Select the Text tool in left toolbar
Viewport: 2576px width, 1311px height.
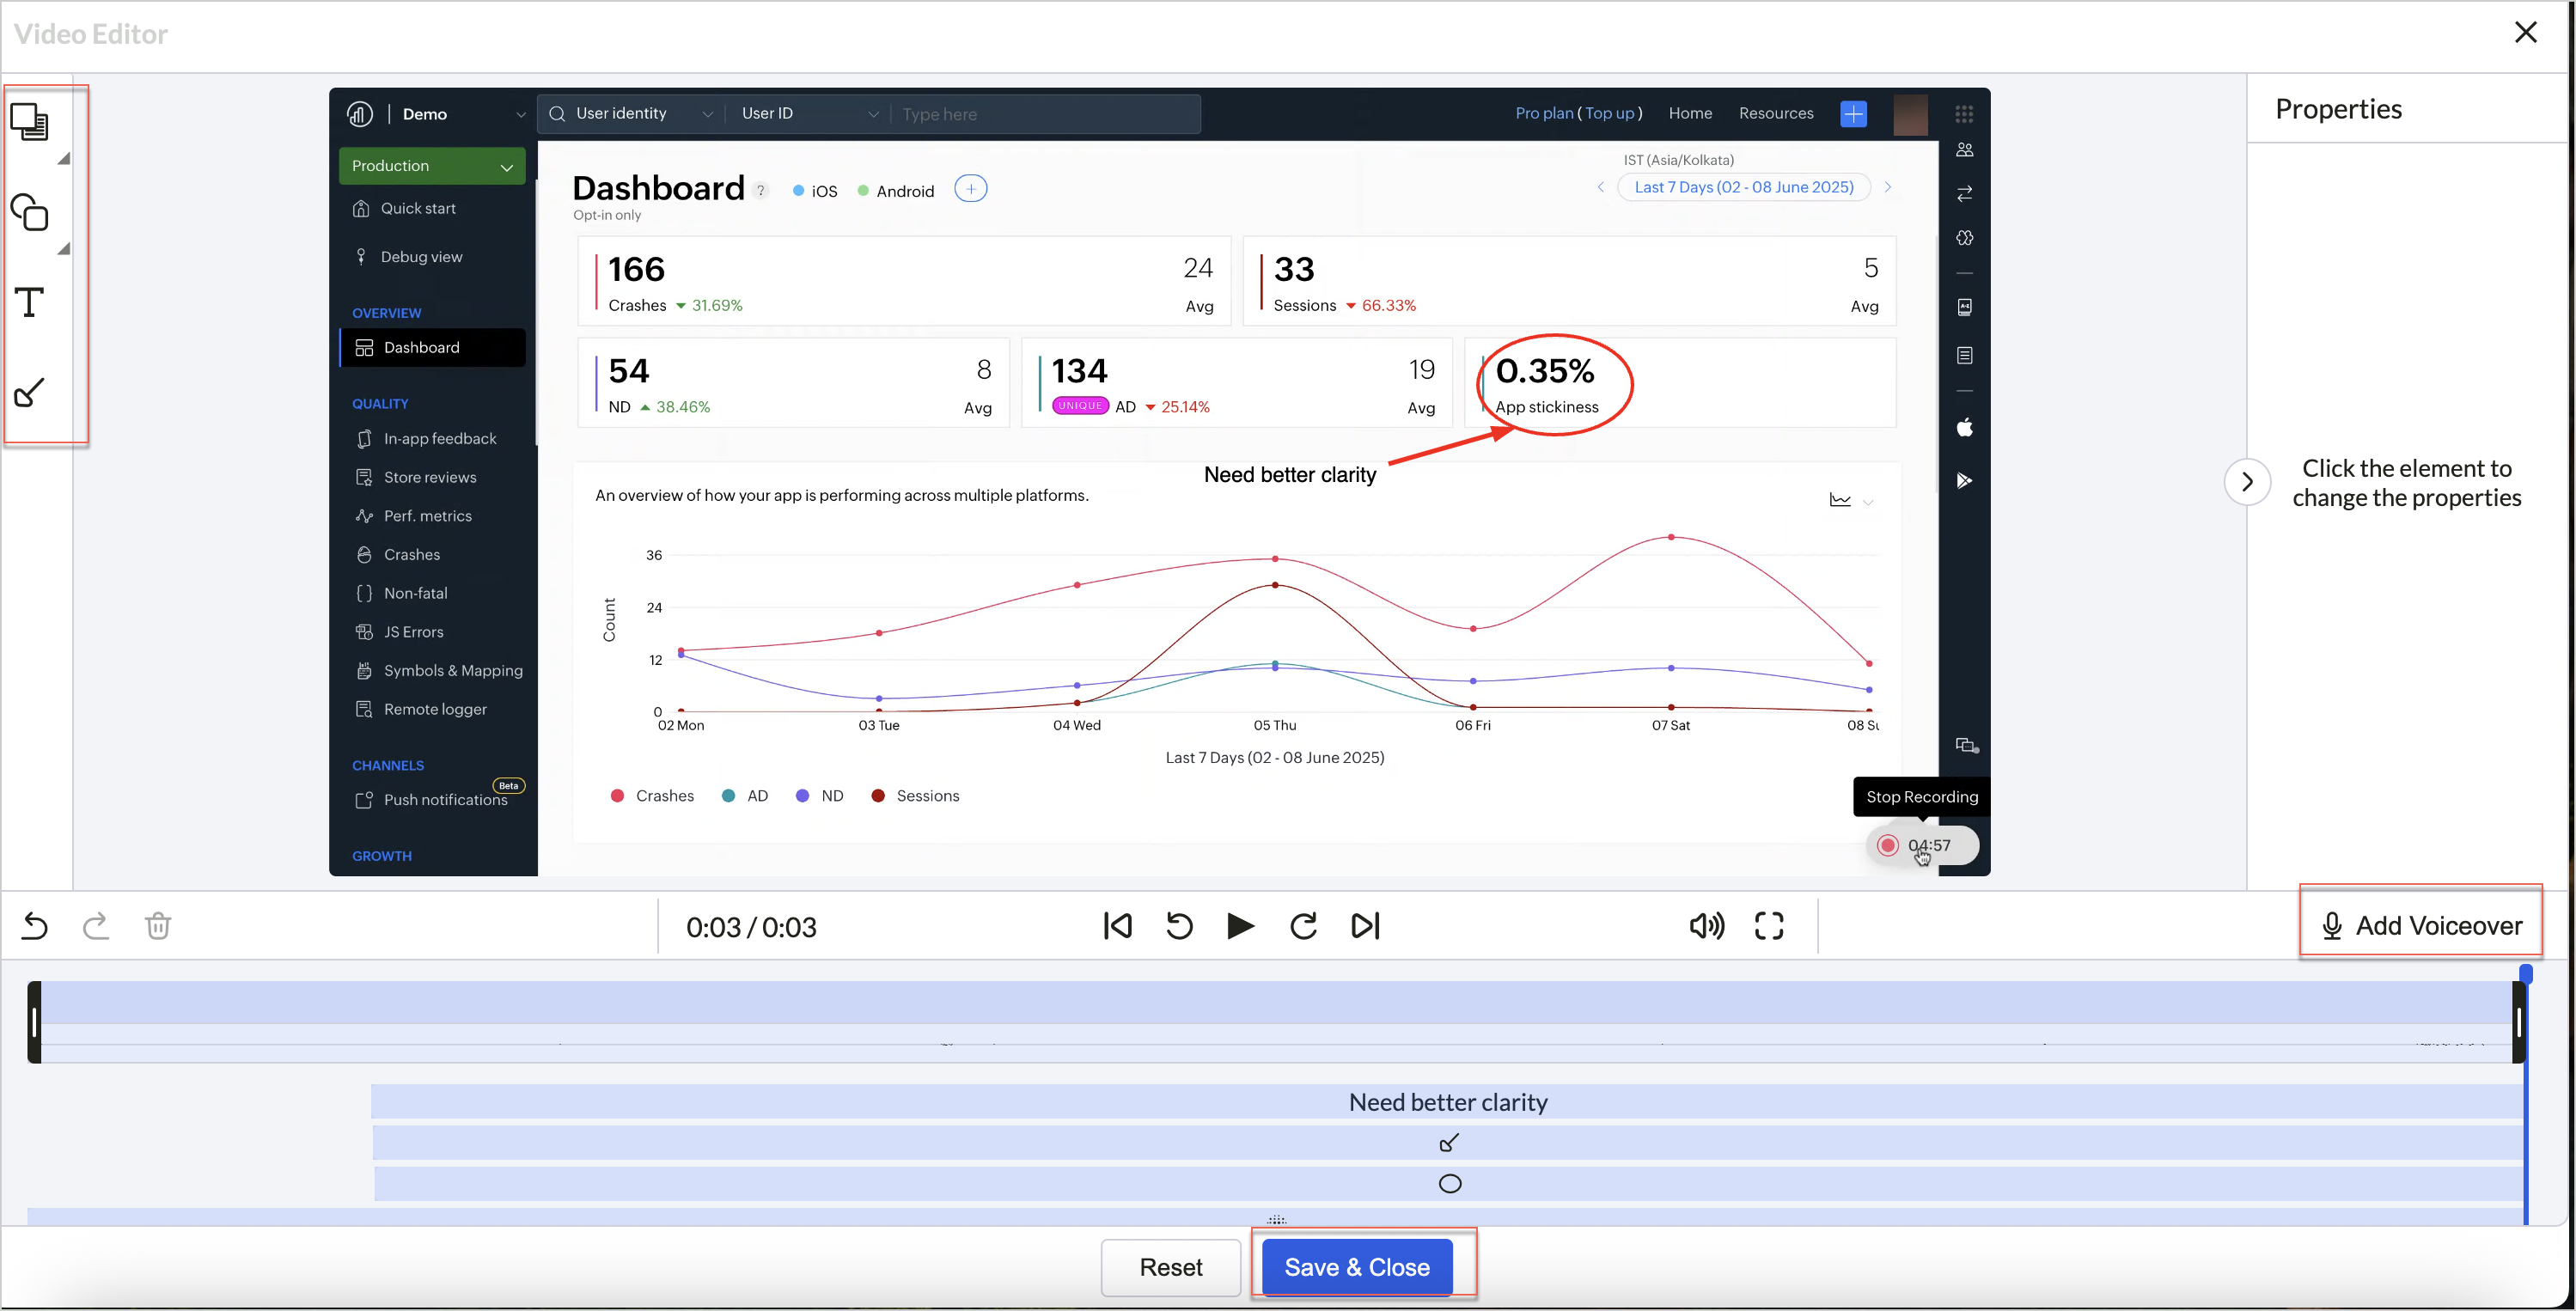click(x=30, y=302)
